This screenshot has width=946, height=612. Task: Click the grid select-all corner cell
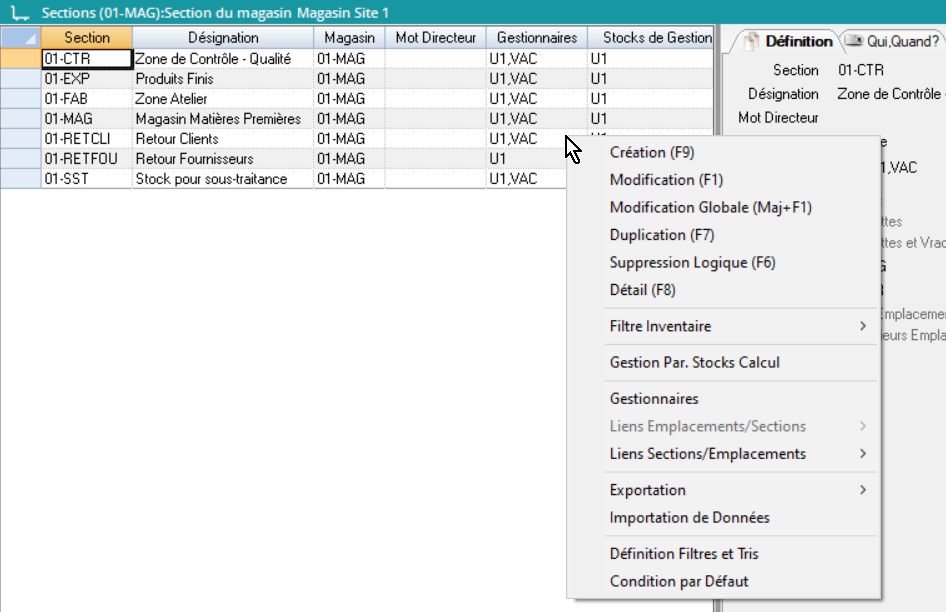[20, 38]
